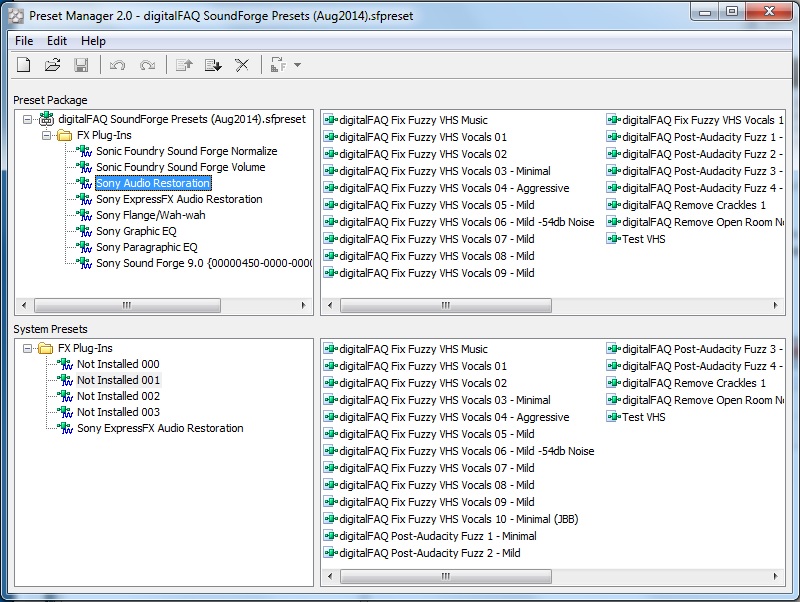800x602 pixels.
Task: Click the package preset list scrollbar right arrow
Action: 776,306
